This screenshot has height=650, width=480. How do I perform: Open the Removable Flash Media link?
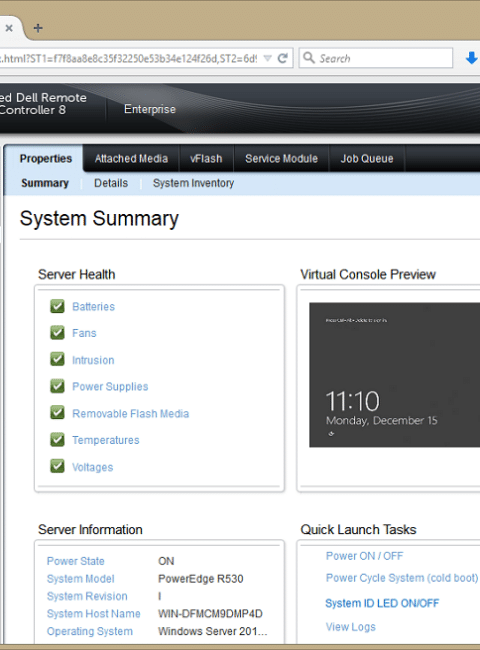tap(131, 414)
